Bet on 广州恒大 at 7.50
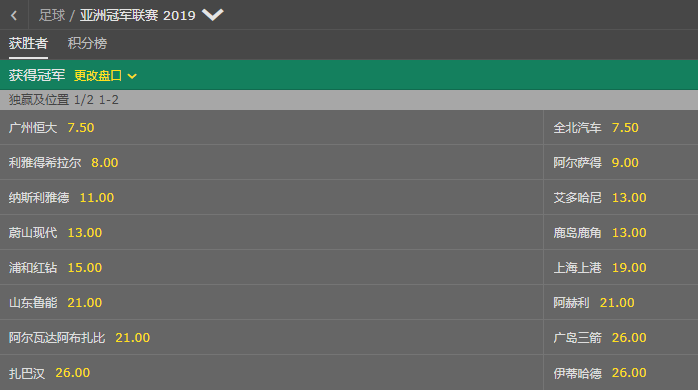Viewport: 698px width, 390px height. pyautogui.click(x=272, y=127)
